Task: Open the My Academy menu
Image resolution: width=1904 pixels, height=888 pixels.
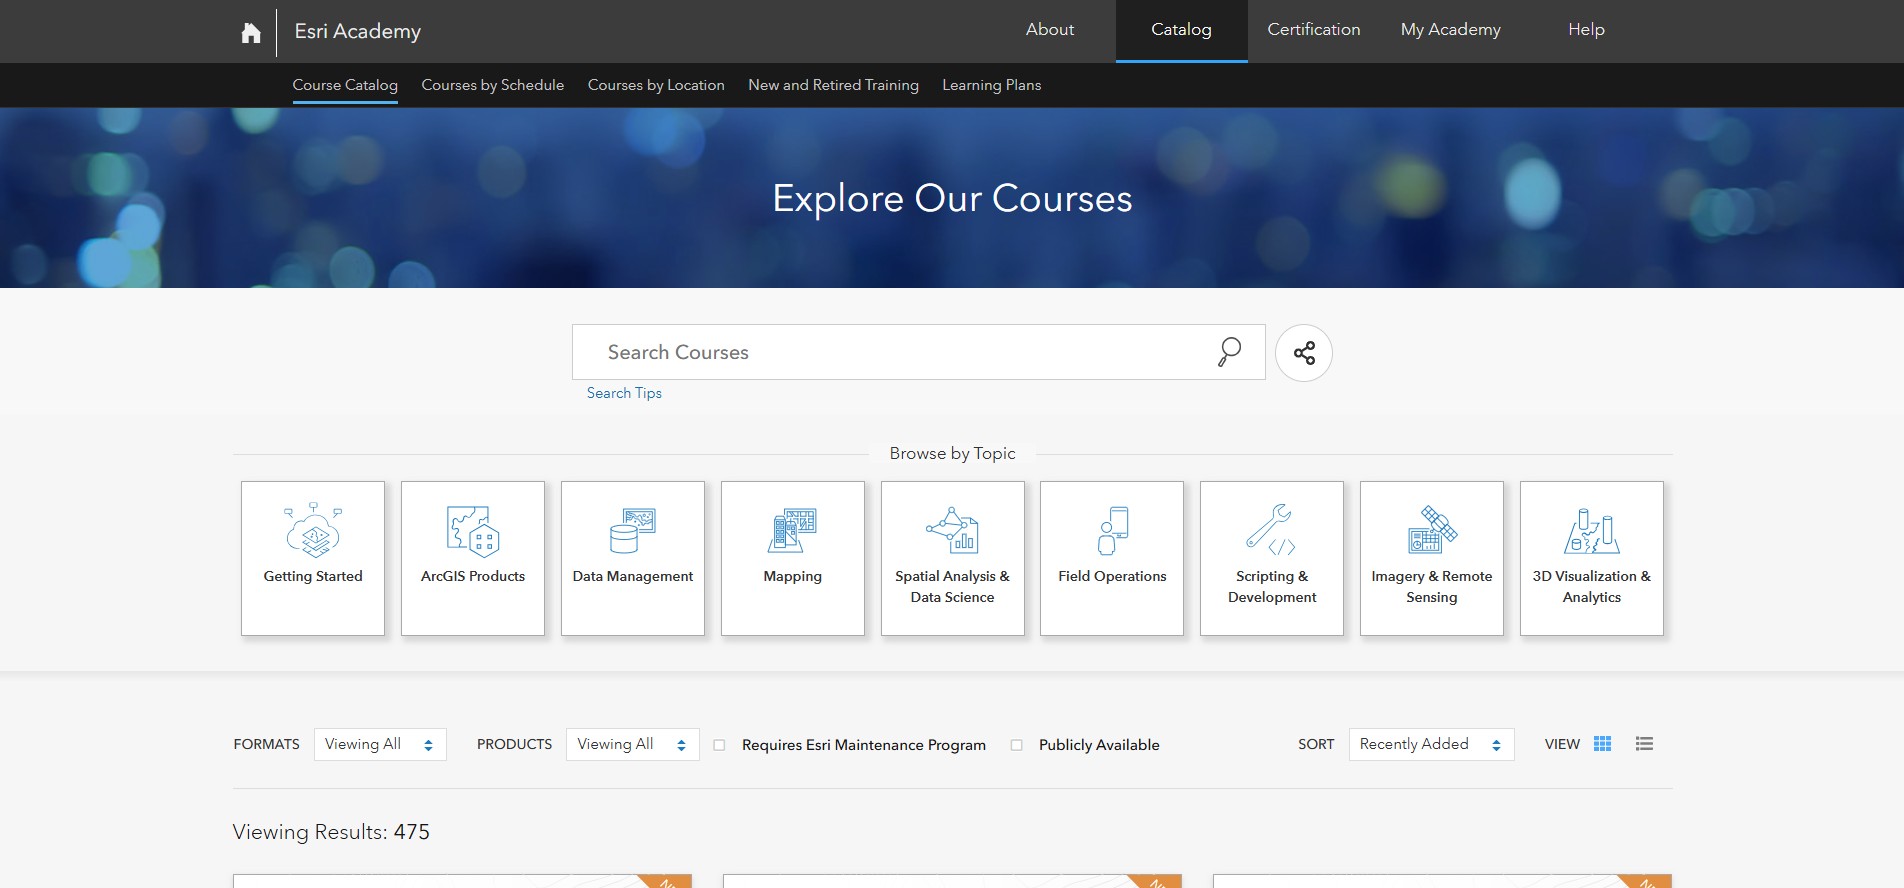Action: pyautogui.click(x=1450, y=30)
